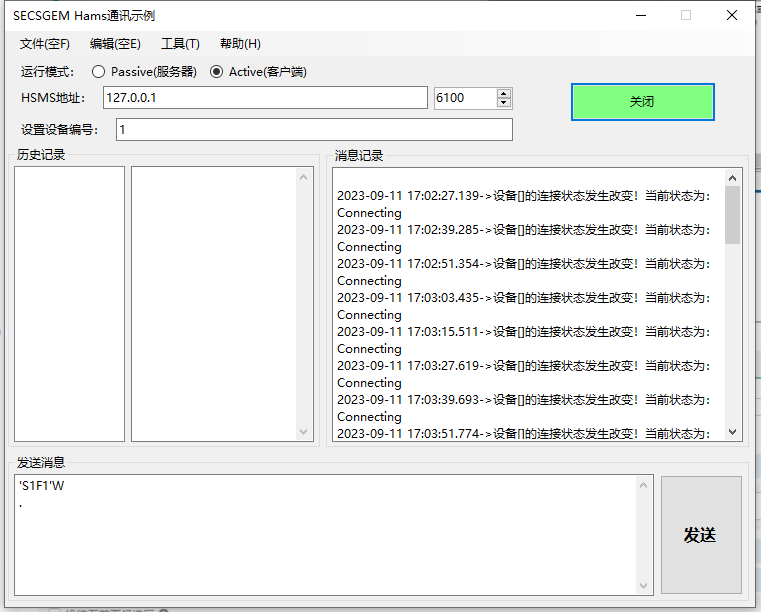Click the green 关闭 button
This screenshot has height=612, width=761.
click(643, 102)
